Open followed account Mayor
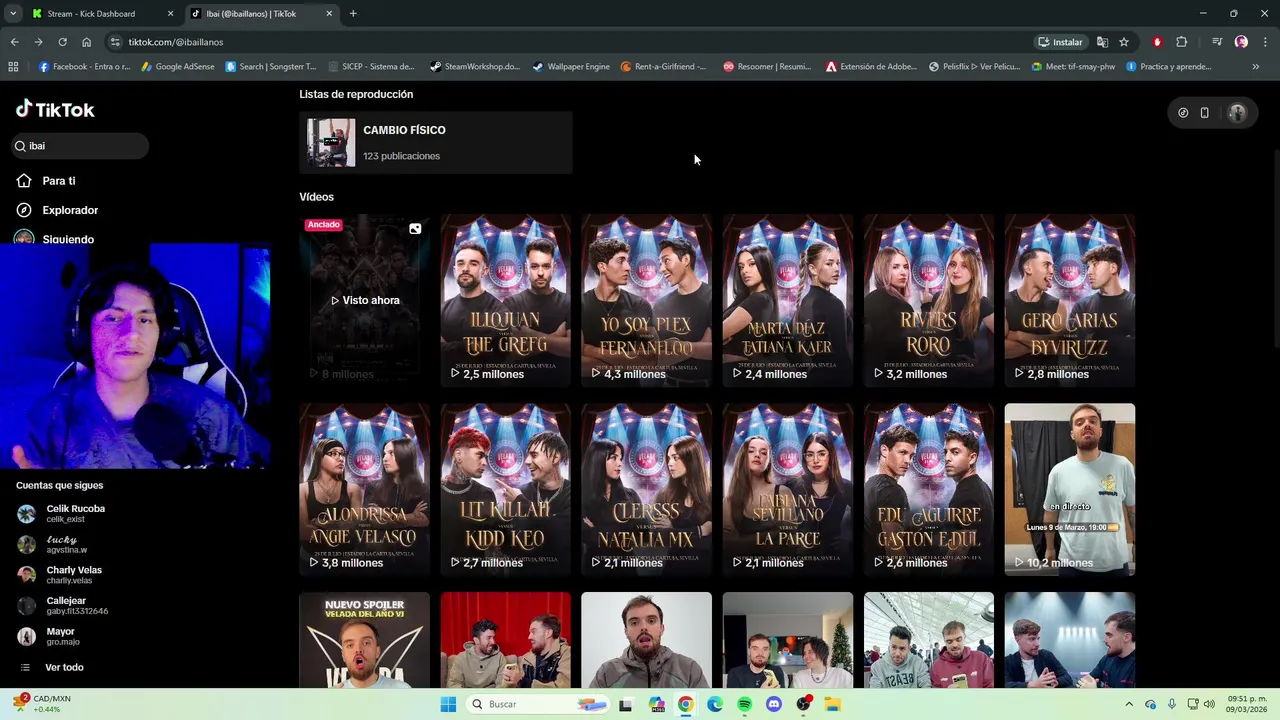Viewport: 1280px width, 720px height. (x=48, y=636)
